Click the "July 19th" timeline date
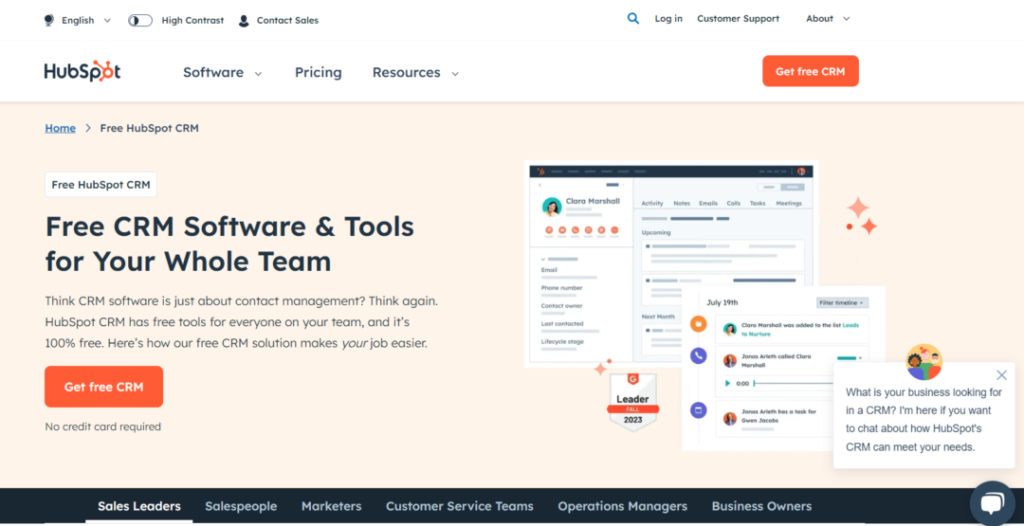The width and height of the screenshot is (1024, 526). pos(722,303)
